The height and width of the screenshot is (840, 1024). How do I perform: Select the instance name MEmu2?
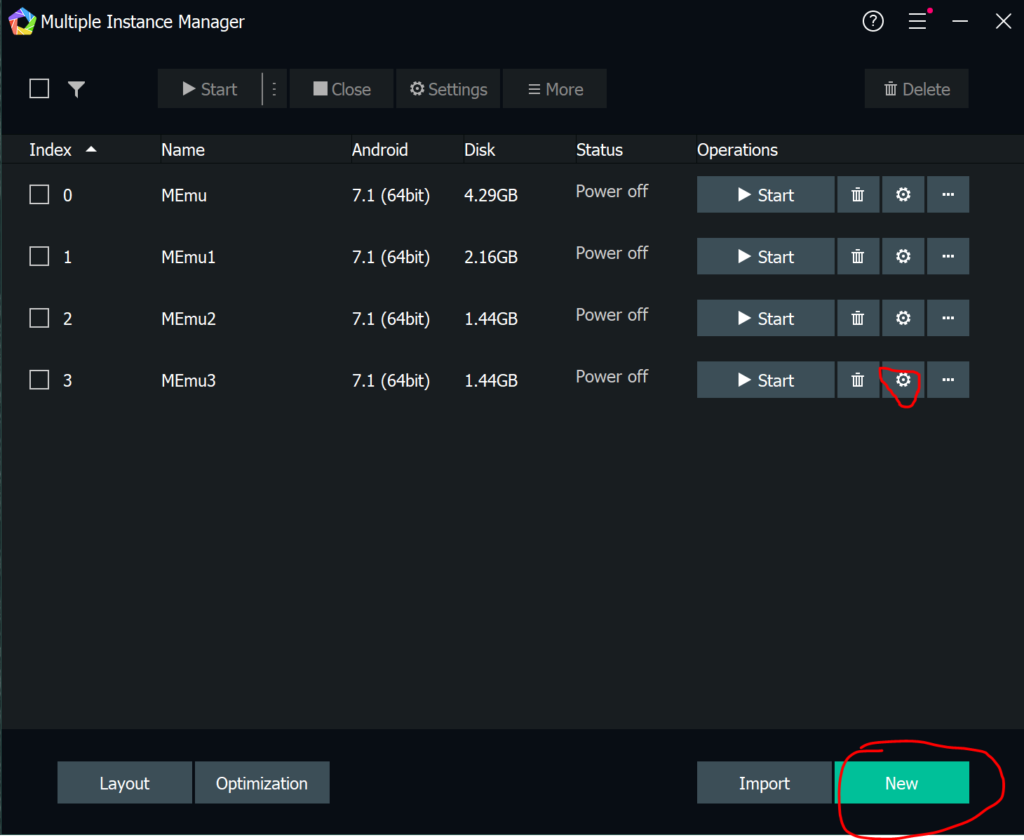[x=188, y=319]
